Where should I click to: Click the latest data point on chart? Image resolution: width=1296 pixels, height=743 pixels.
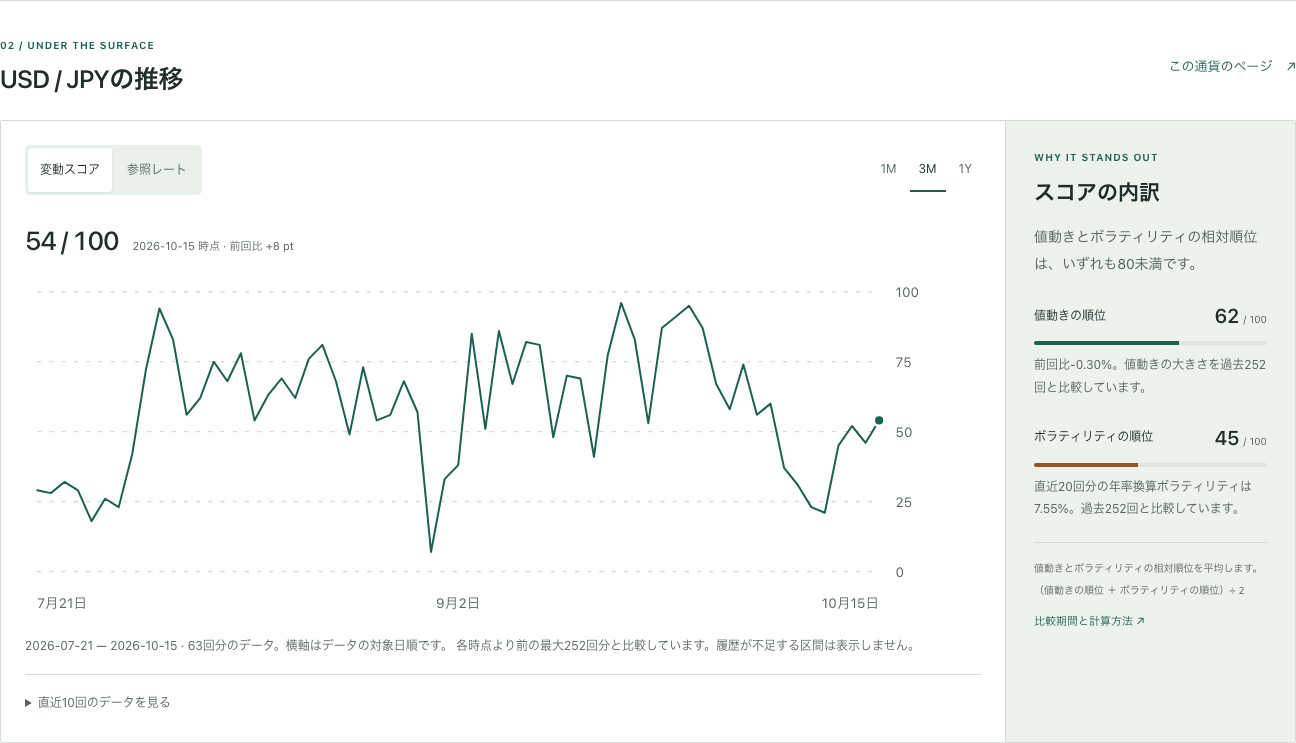[x=879, y=420]
